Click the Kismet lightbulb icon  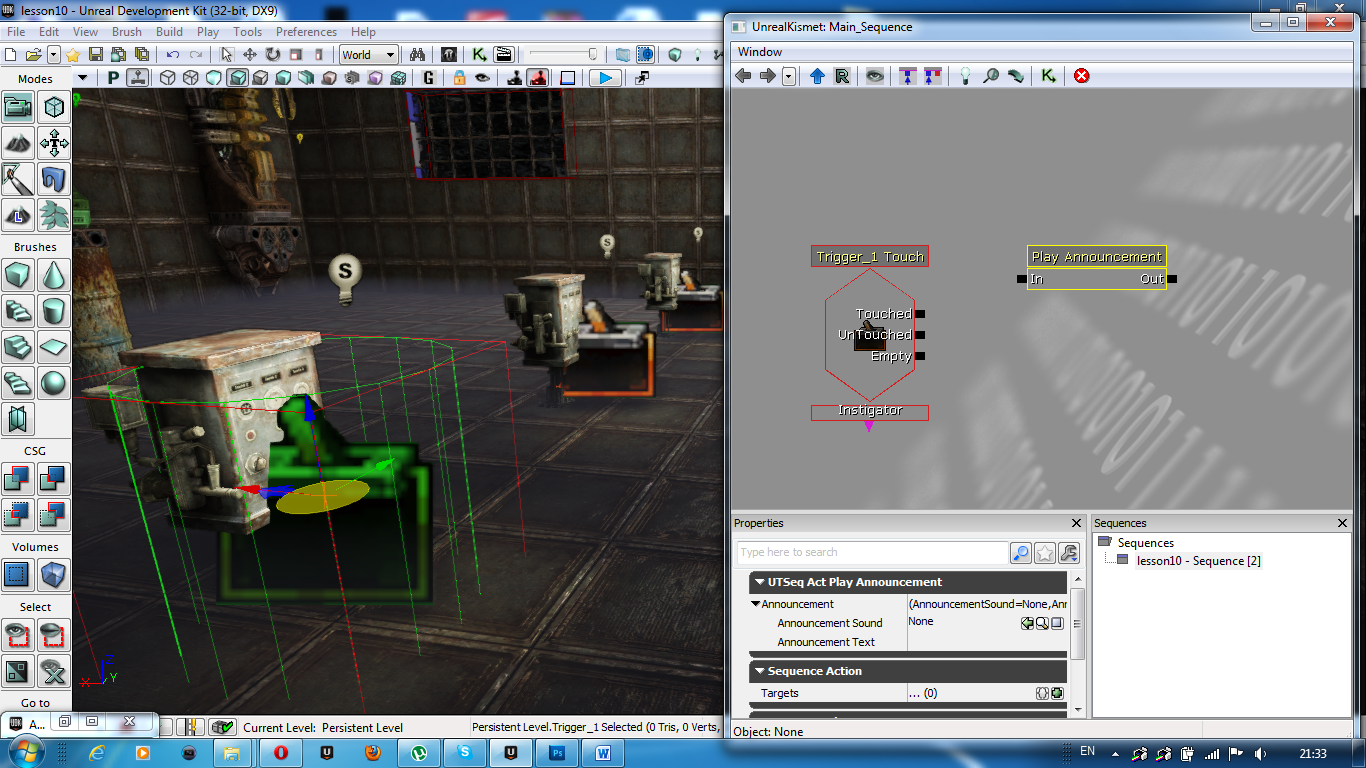tap(965, 76)
